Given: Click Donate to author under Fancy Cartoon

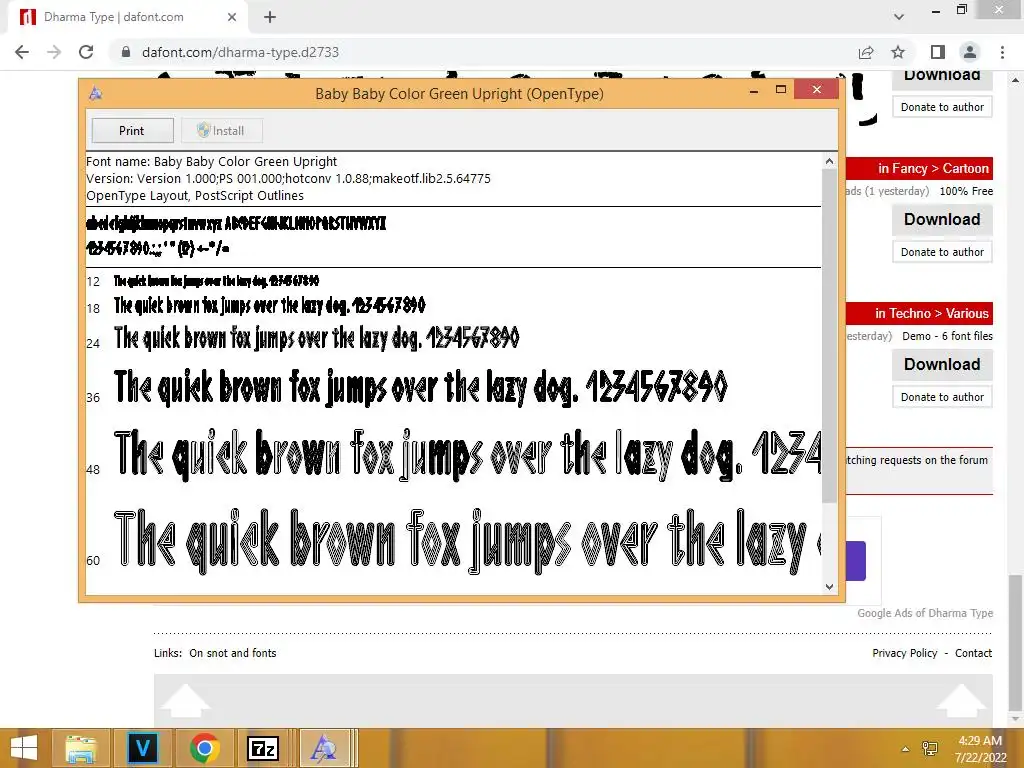Looking at the screenshot, I should 942,252.
